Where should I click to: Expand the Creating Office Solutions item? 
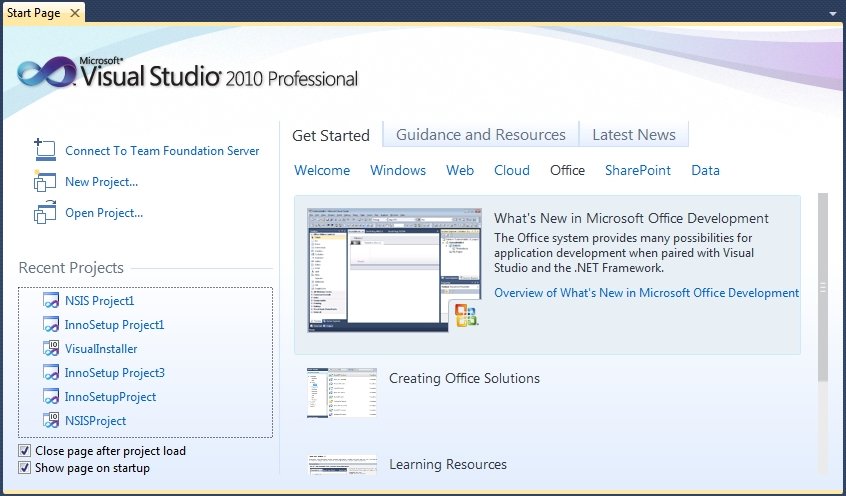(465, 378)
